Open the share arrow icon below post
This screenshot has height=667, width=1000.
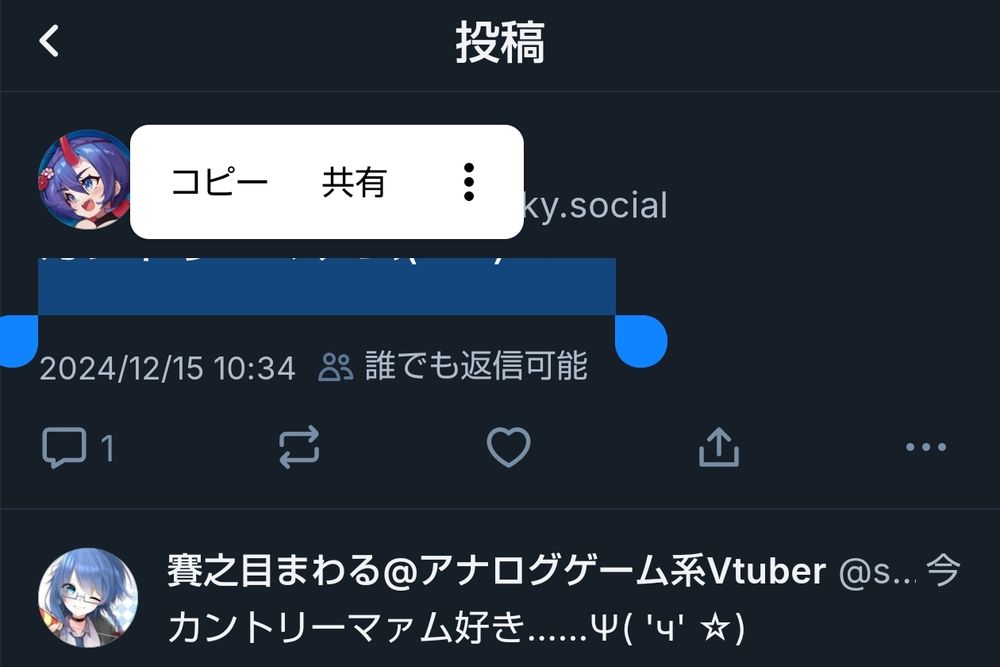pos(719,446)
